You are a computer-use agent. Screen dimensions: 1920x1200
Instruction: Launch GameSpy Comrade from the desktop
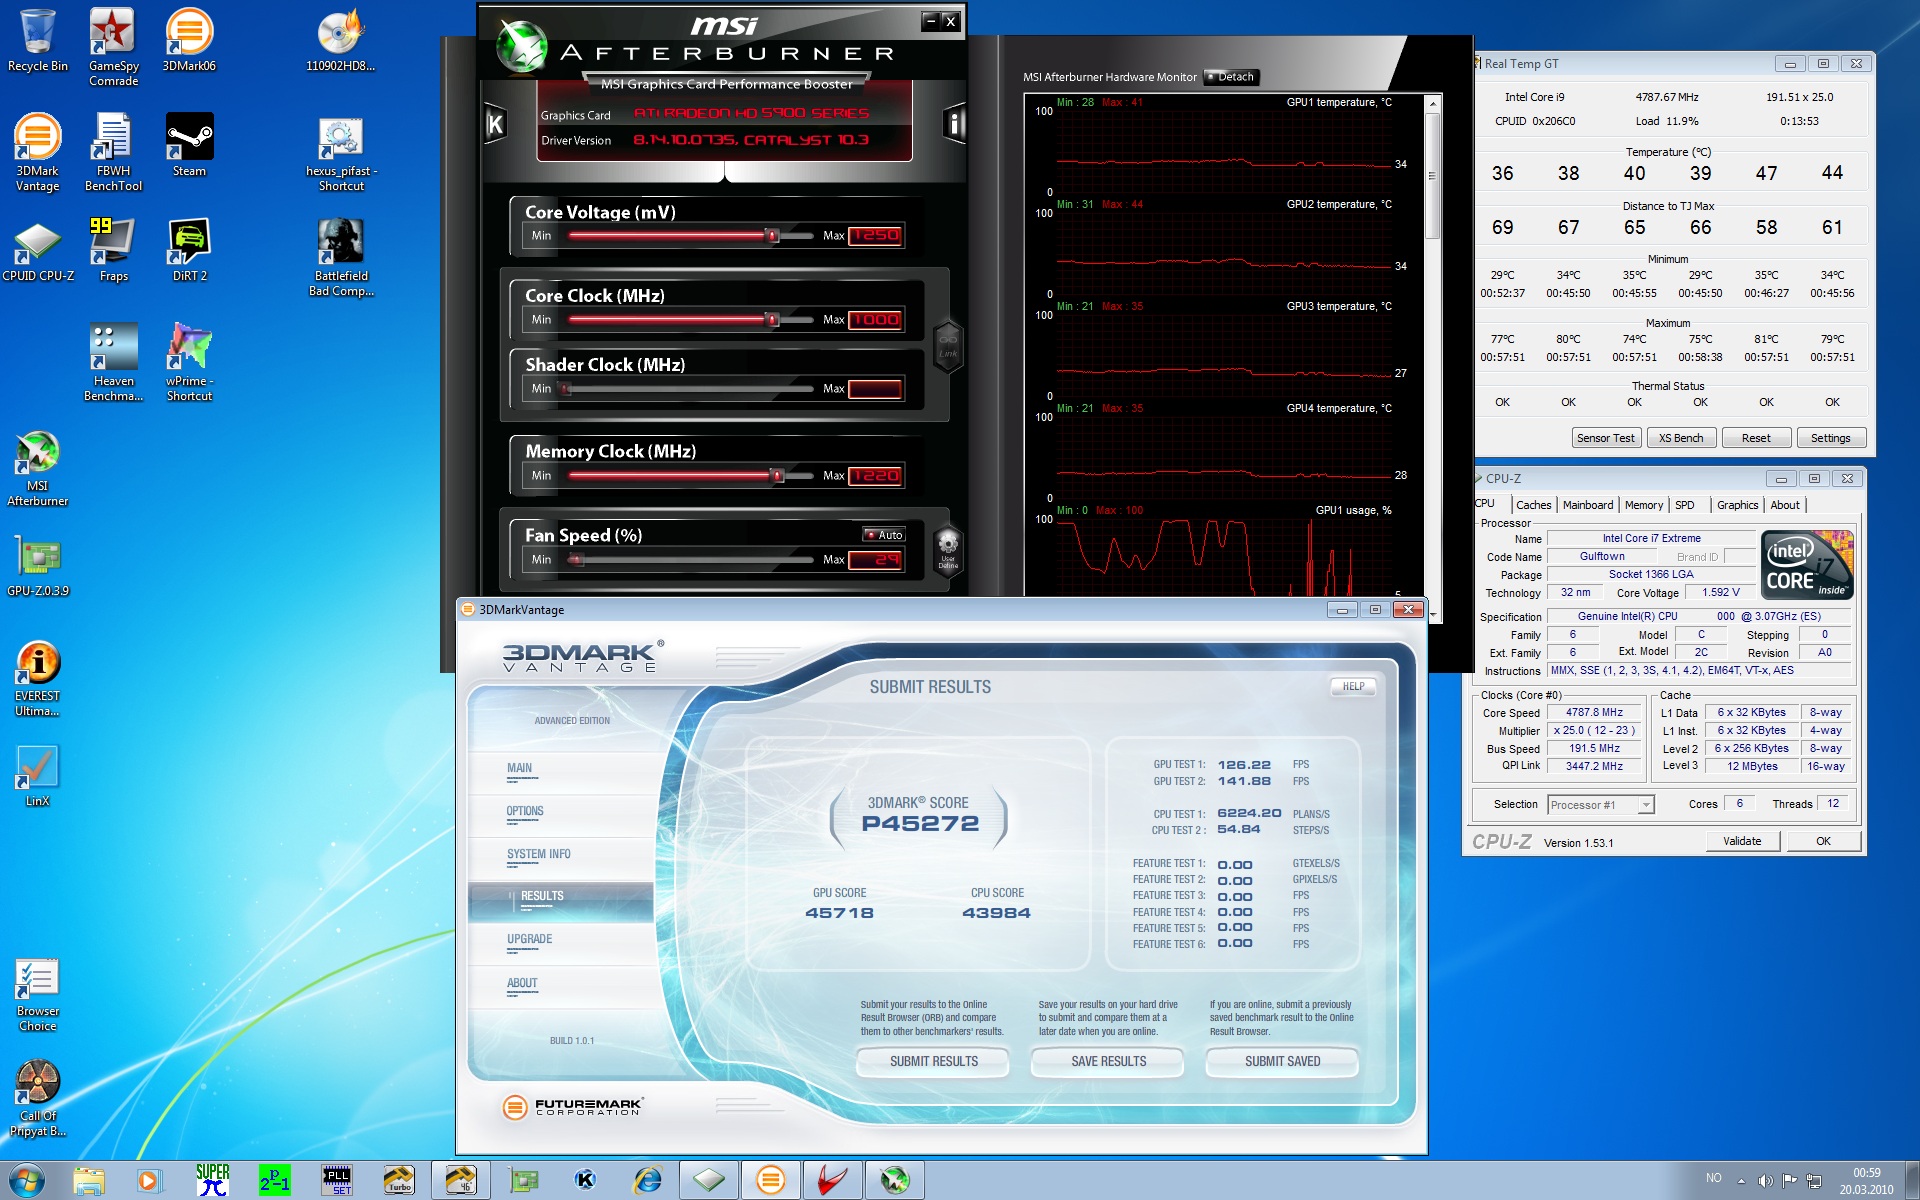pyautogui.click(x=113, y=46)
